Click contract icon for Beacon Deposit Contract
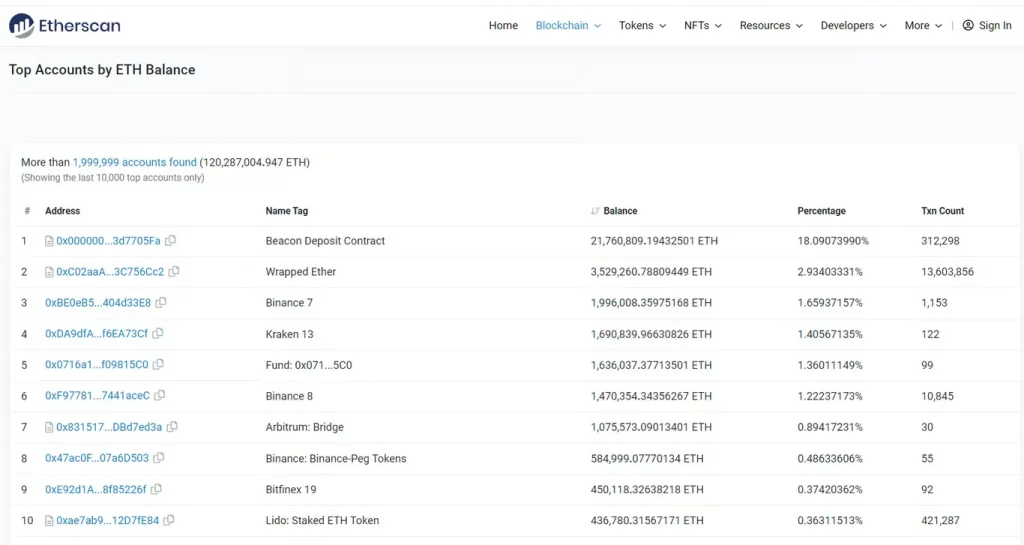 [49, 241]
